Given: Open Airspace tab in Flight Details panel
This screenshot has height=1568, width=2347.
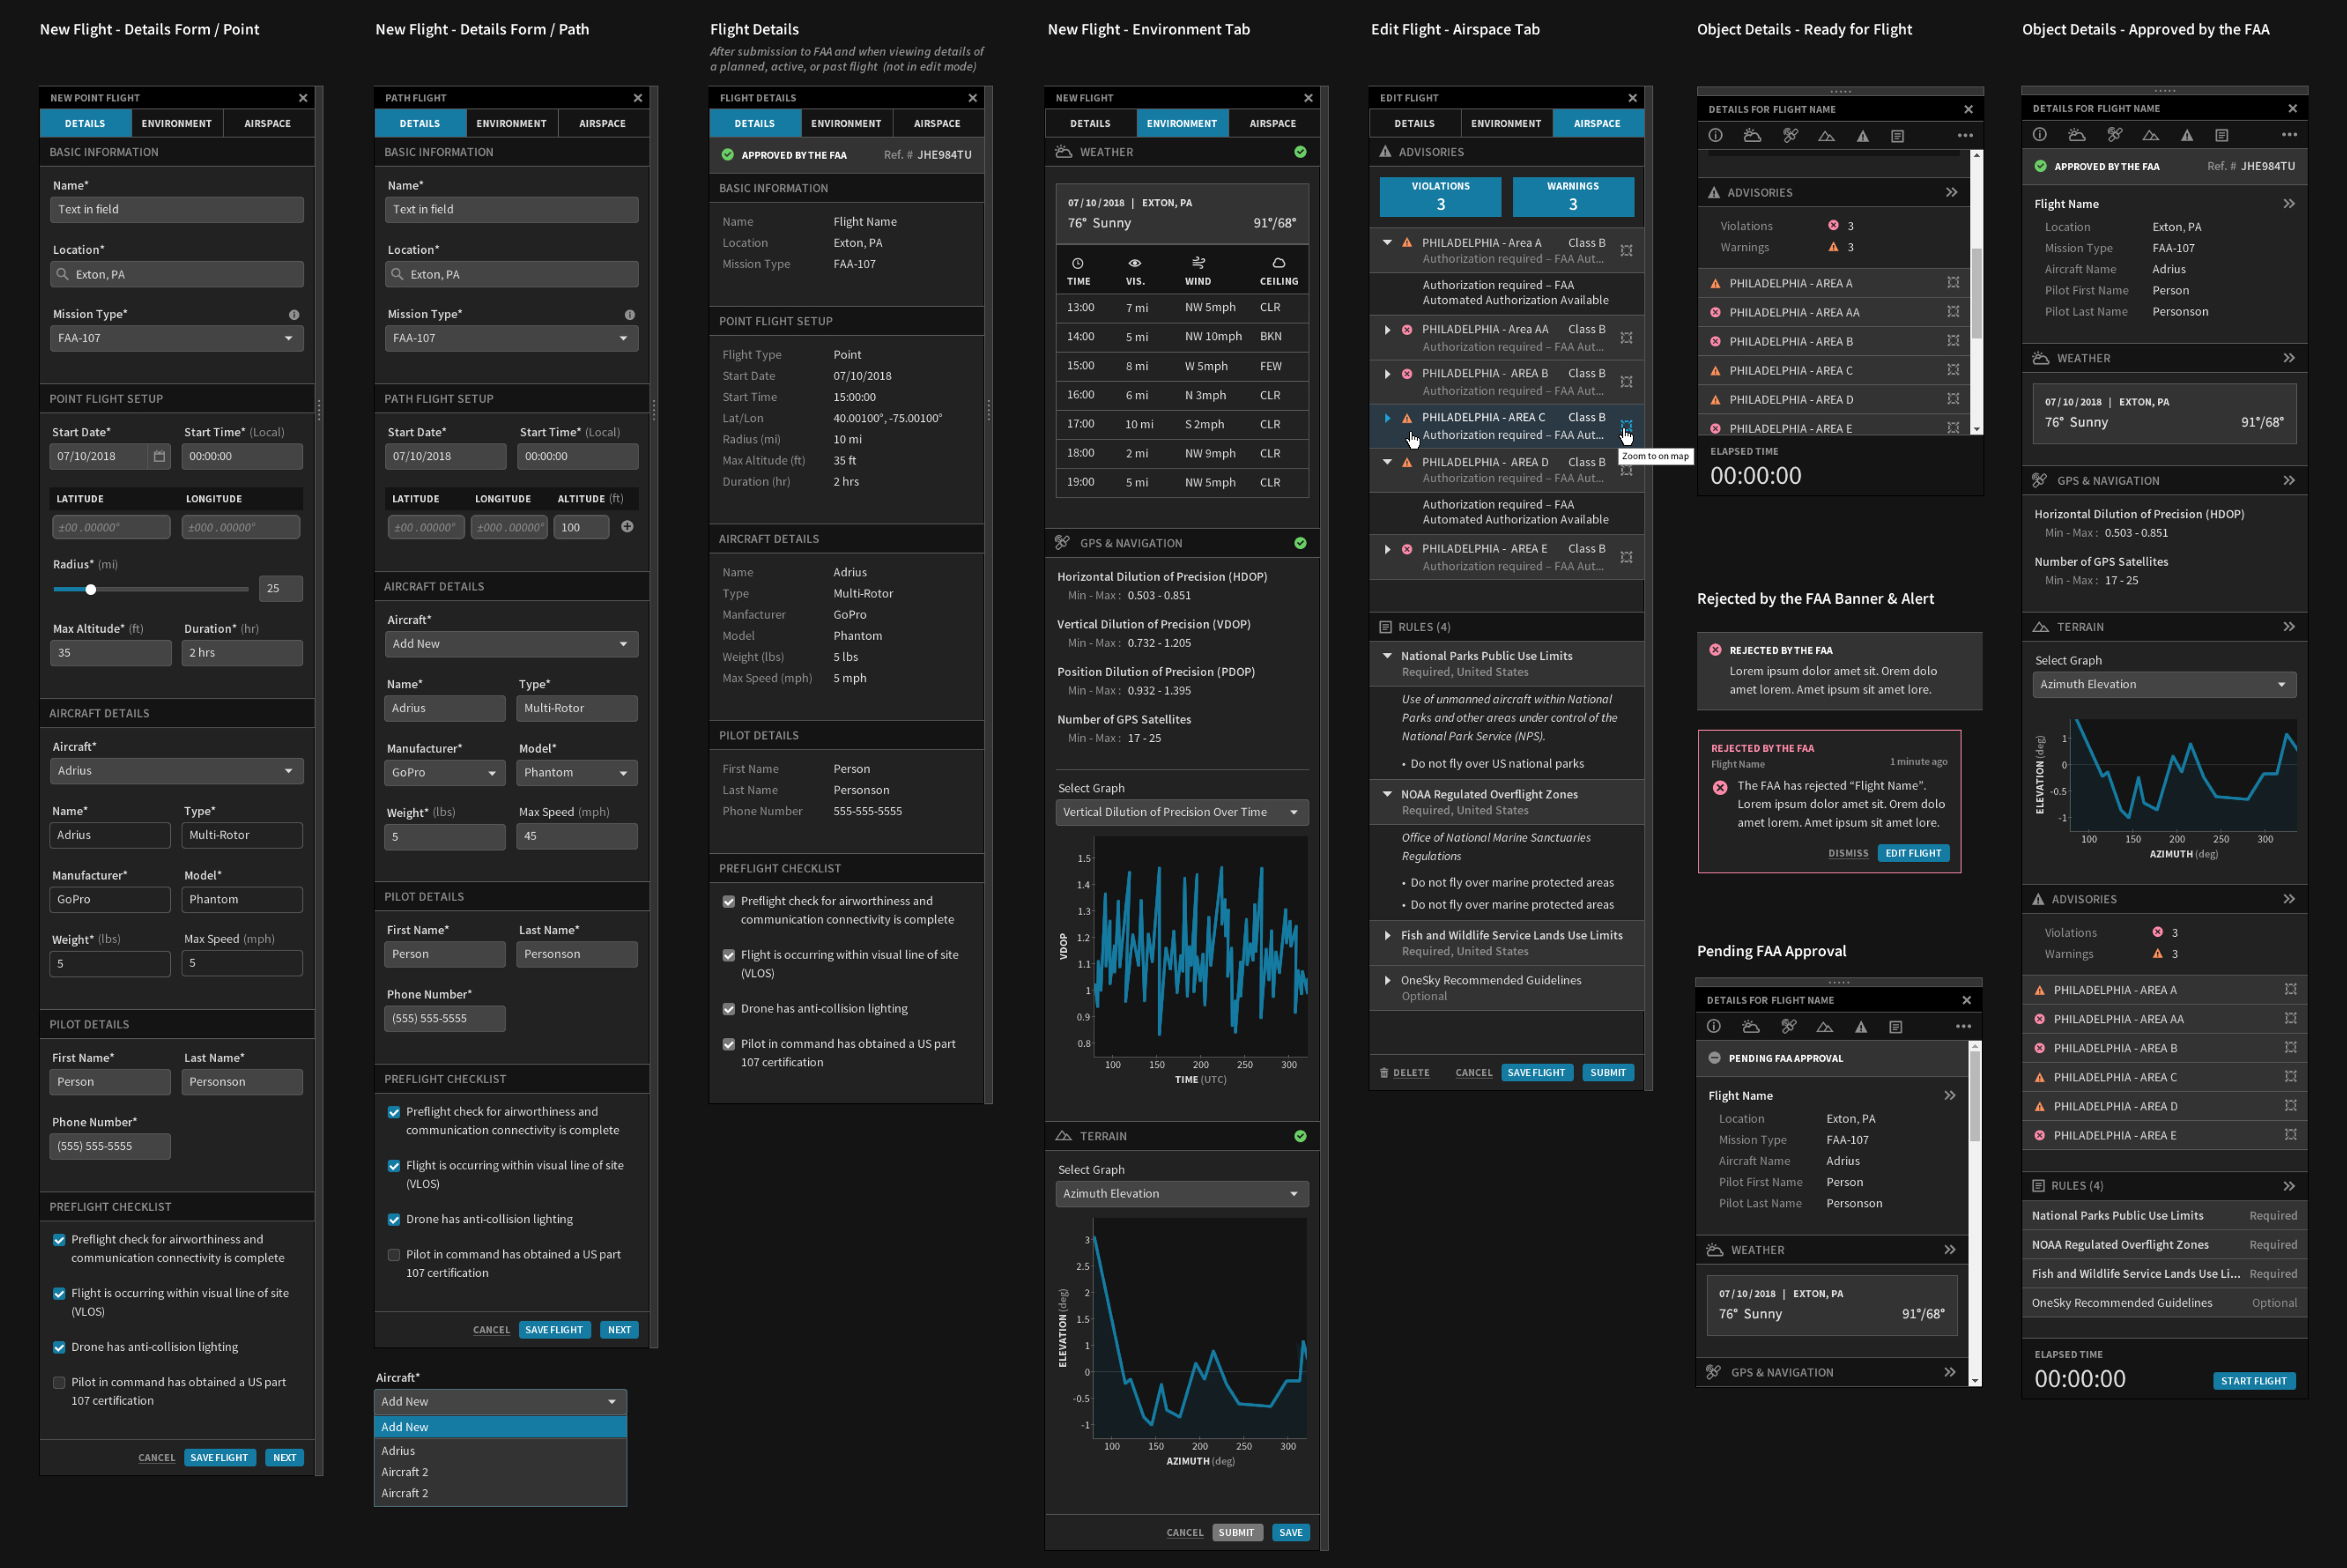Looking at the screenshot, I should [936, 124].
